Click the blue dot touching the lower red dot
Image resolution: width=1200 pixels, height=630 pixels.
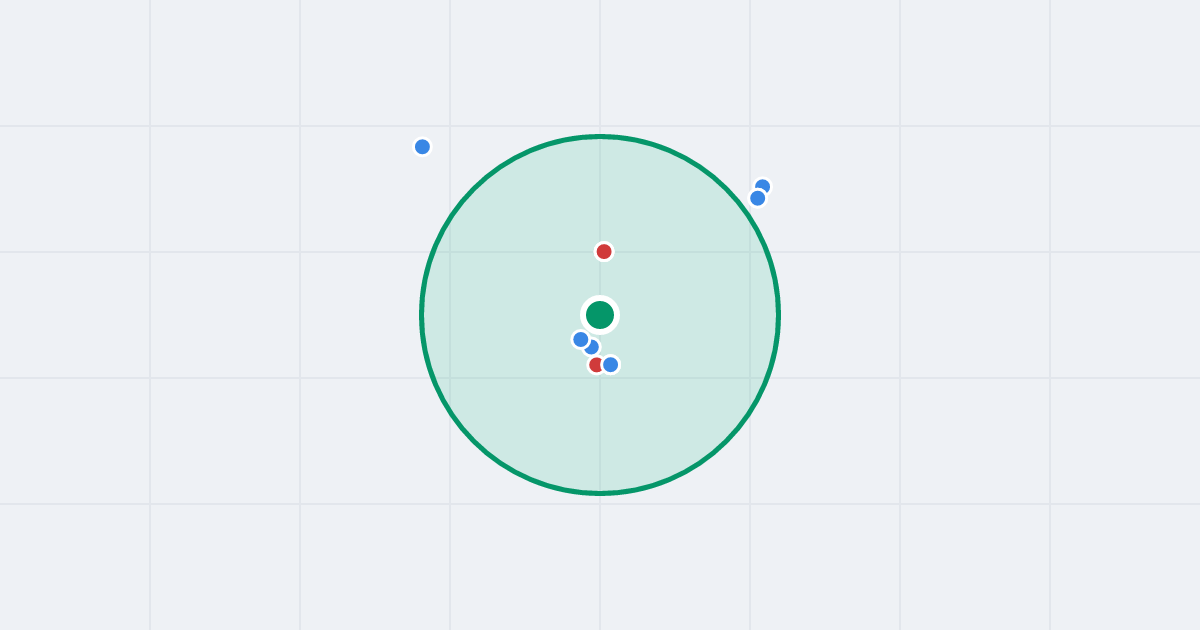point(610,364)
